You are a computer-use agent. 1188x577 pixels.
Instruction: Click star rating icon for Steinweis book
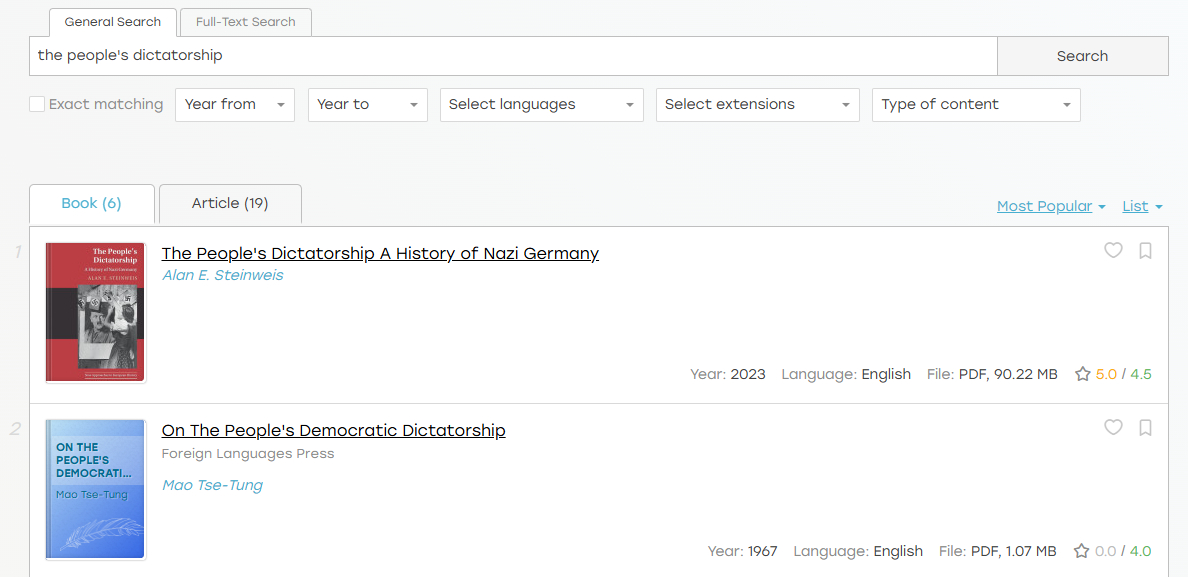[x=1083, y=374]
